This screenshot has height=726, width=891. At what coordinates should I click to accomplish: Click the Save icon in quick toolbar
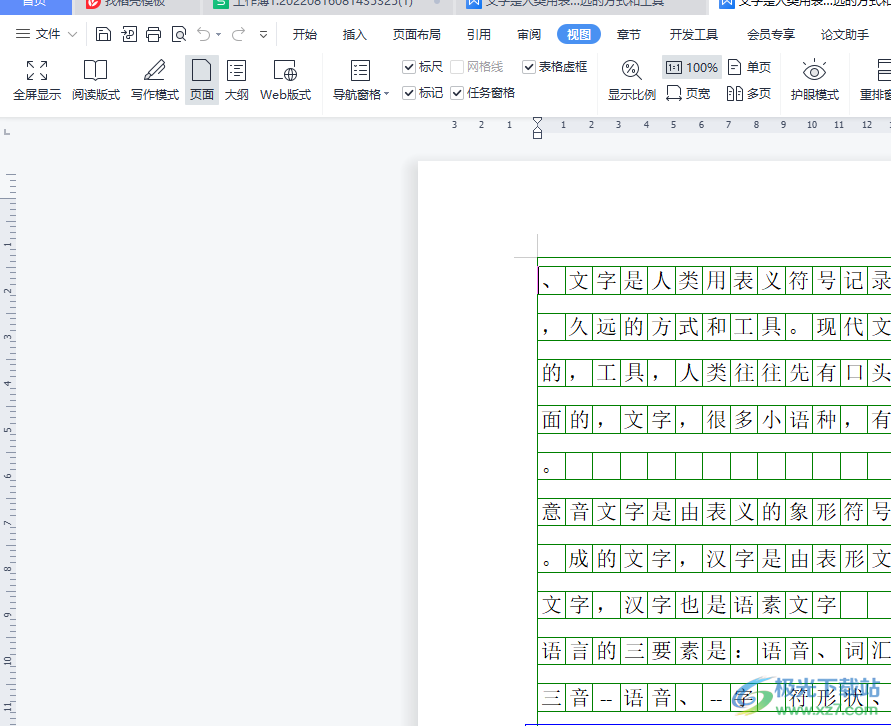point(103,34)
